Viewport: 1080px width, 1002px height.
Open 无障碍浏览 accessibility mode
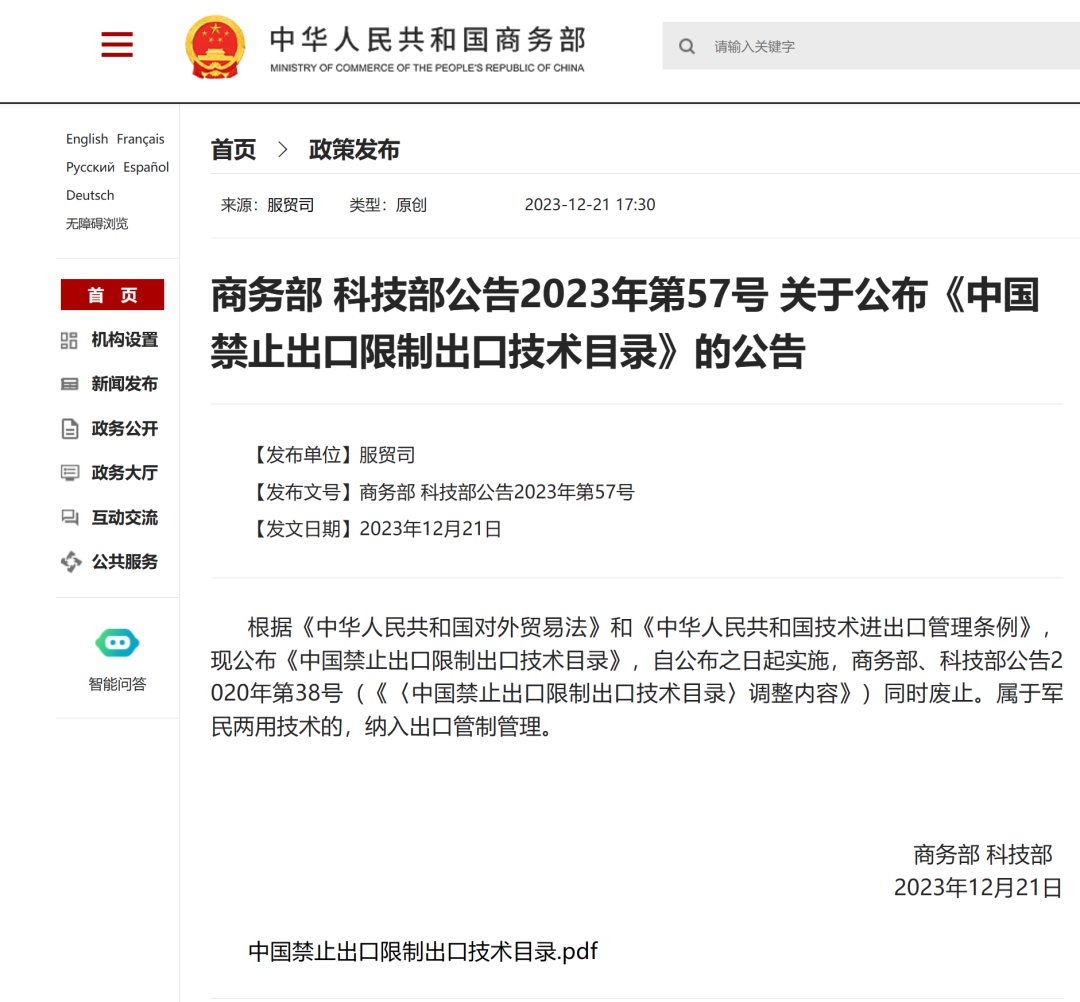point(96,224)
